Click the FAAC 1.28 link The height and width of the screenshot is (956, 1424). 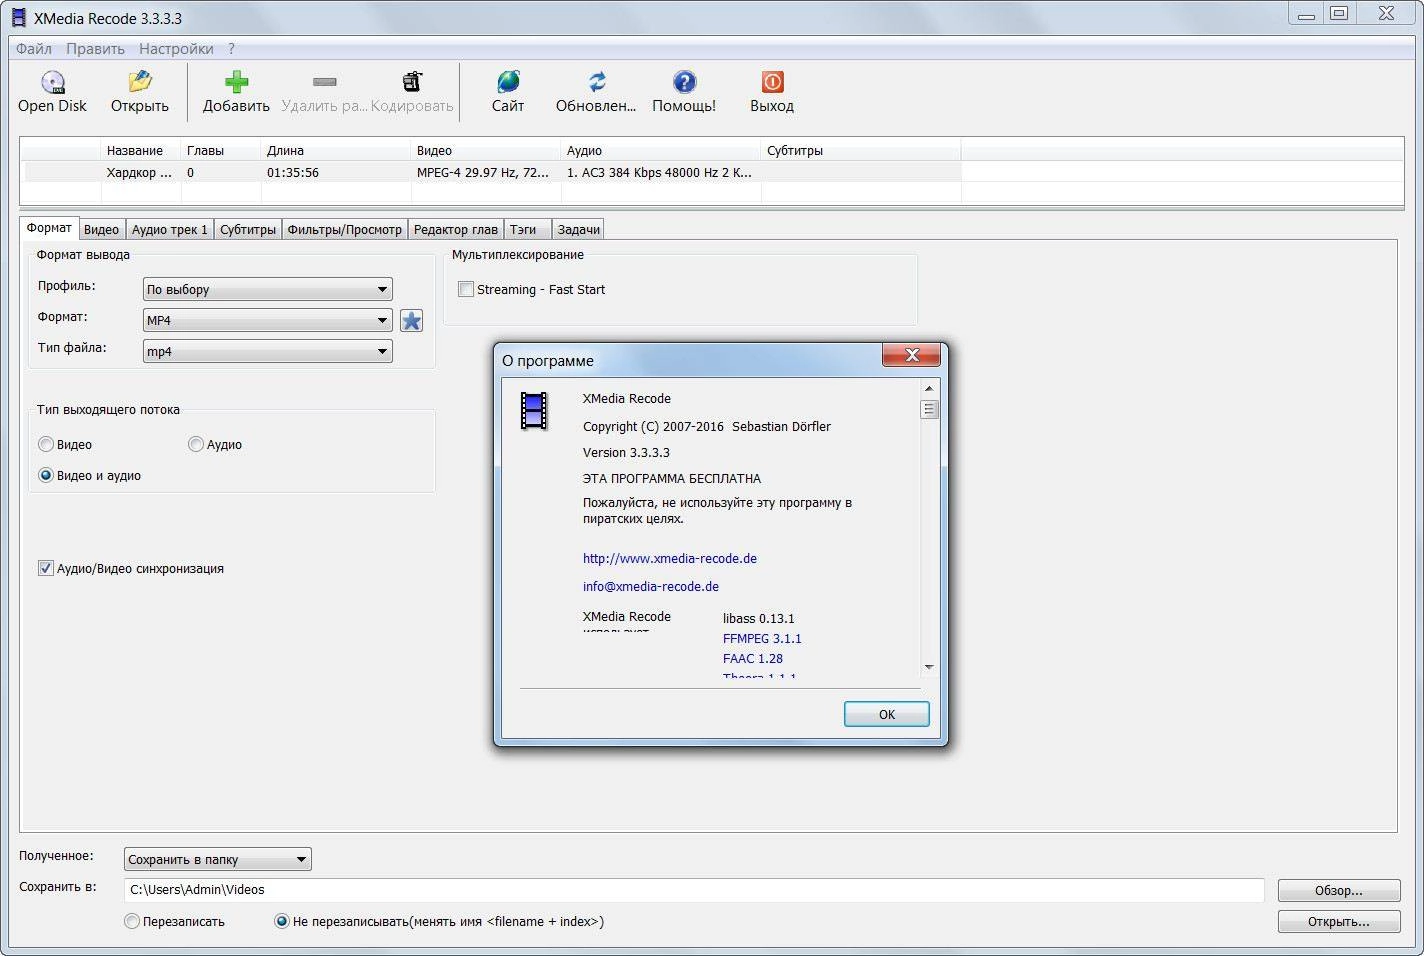(x=753, y=658)
